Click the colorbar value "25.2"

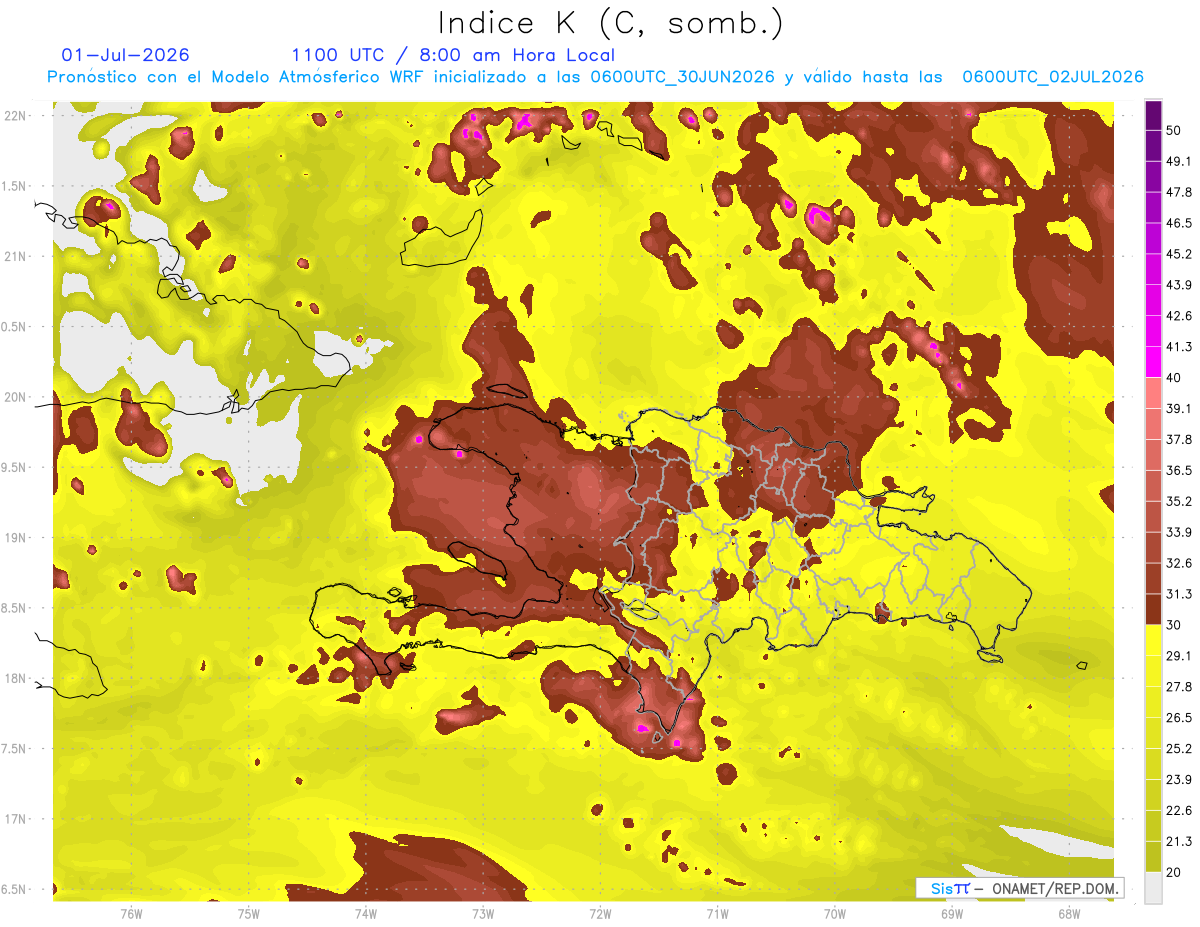(1179, 748)
